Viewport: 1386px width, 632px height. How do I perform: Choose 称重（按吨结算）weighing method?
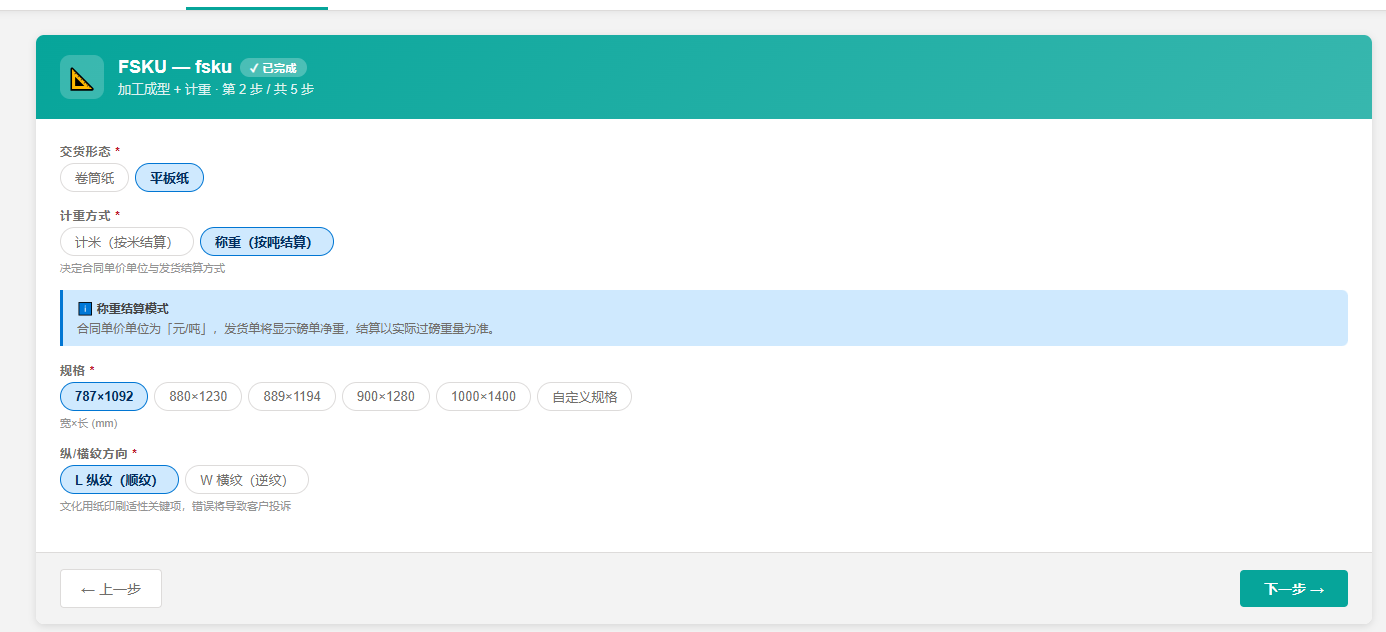coord(266,242)
